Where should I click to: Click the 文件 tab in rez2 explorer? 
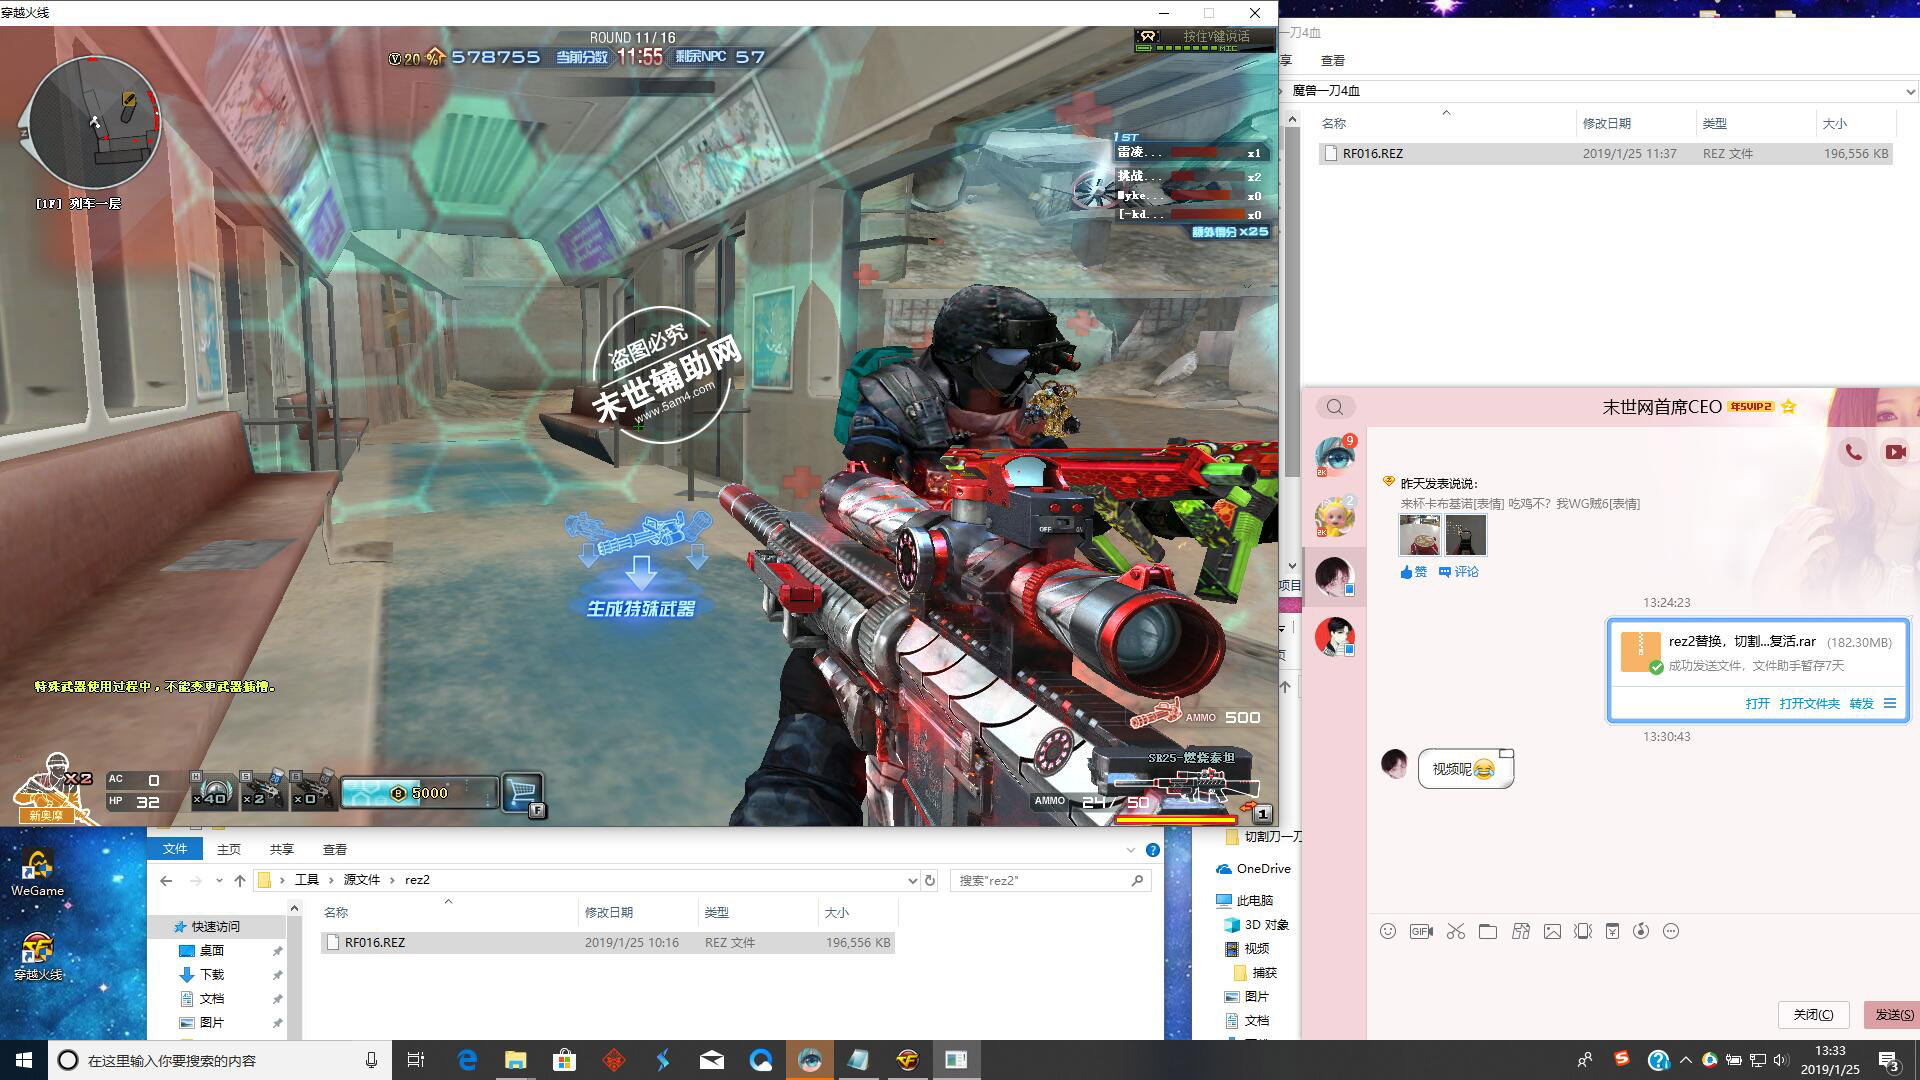point(175,849)
